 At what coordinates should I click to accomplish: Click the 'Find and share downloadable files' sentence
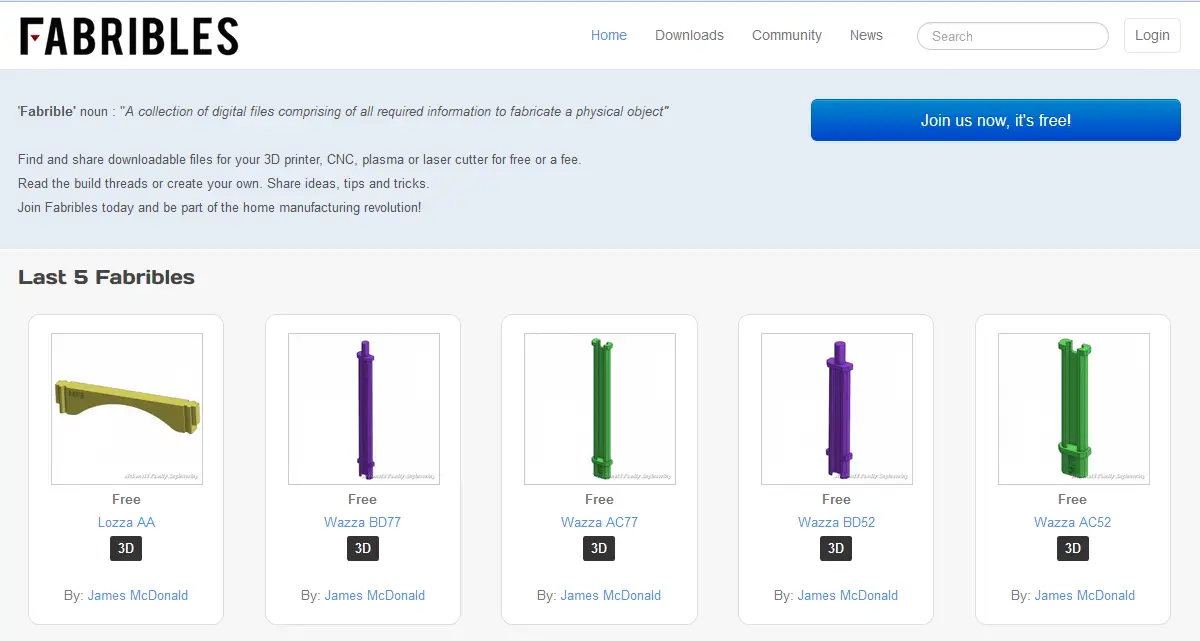tap(299, 159)
